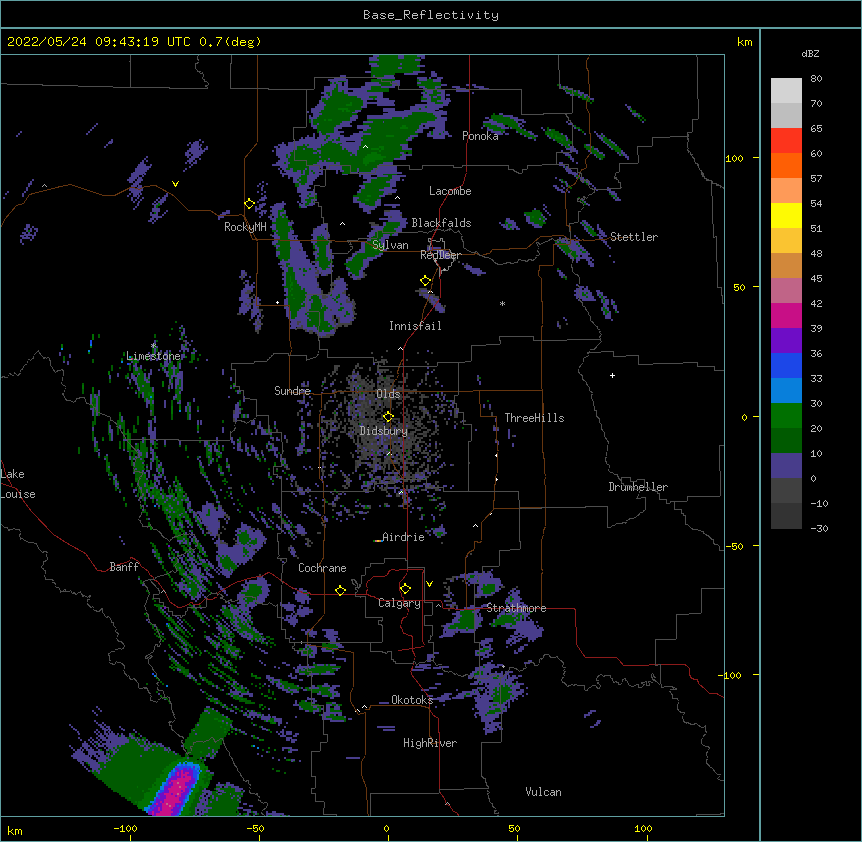Click the Okotoks town label
The height and width of the screenshot is (842, 862).
click(x=412, y=700)
